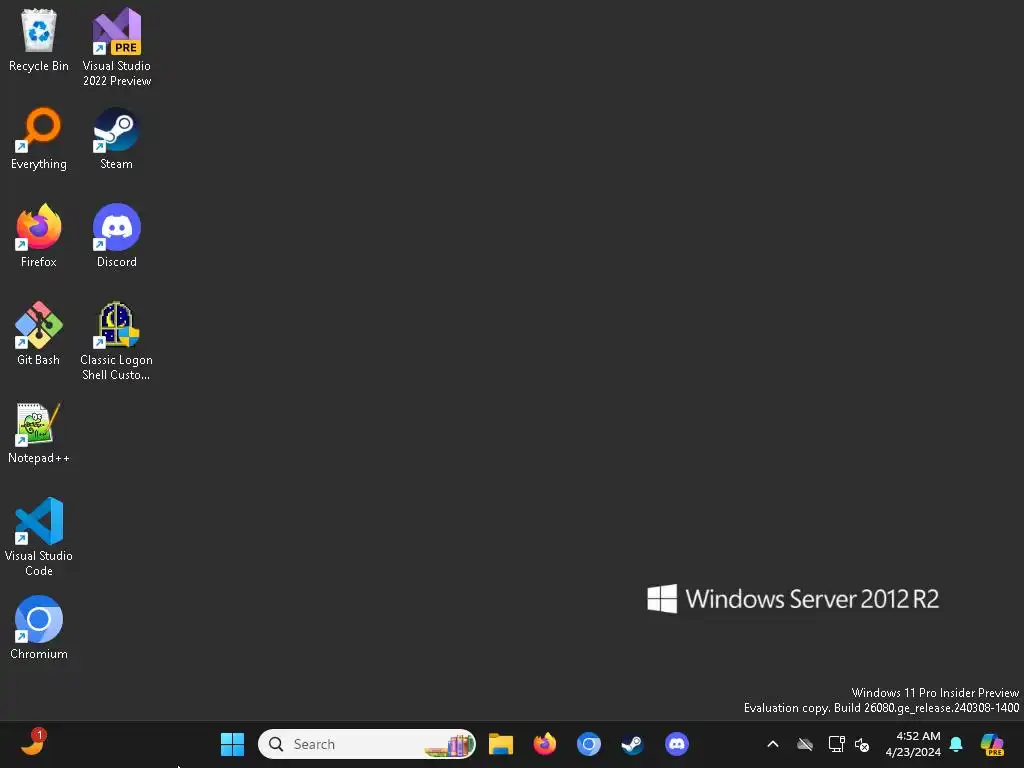Show hidden system tray icons
This screenshot has width=1024, height=768.
coord(773,744)
